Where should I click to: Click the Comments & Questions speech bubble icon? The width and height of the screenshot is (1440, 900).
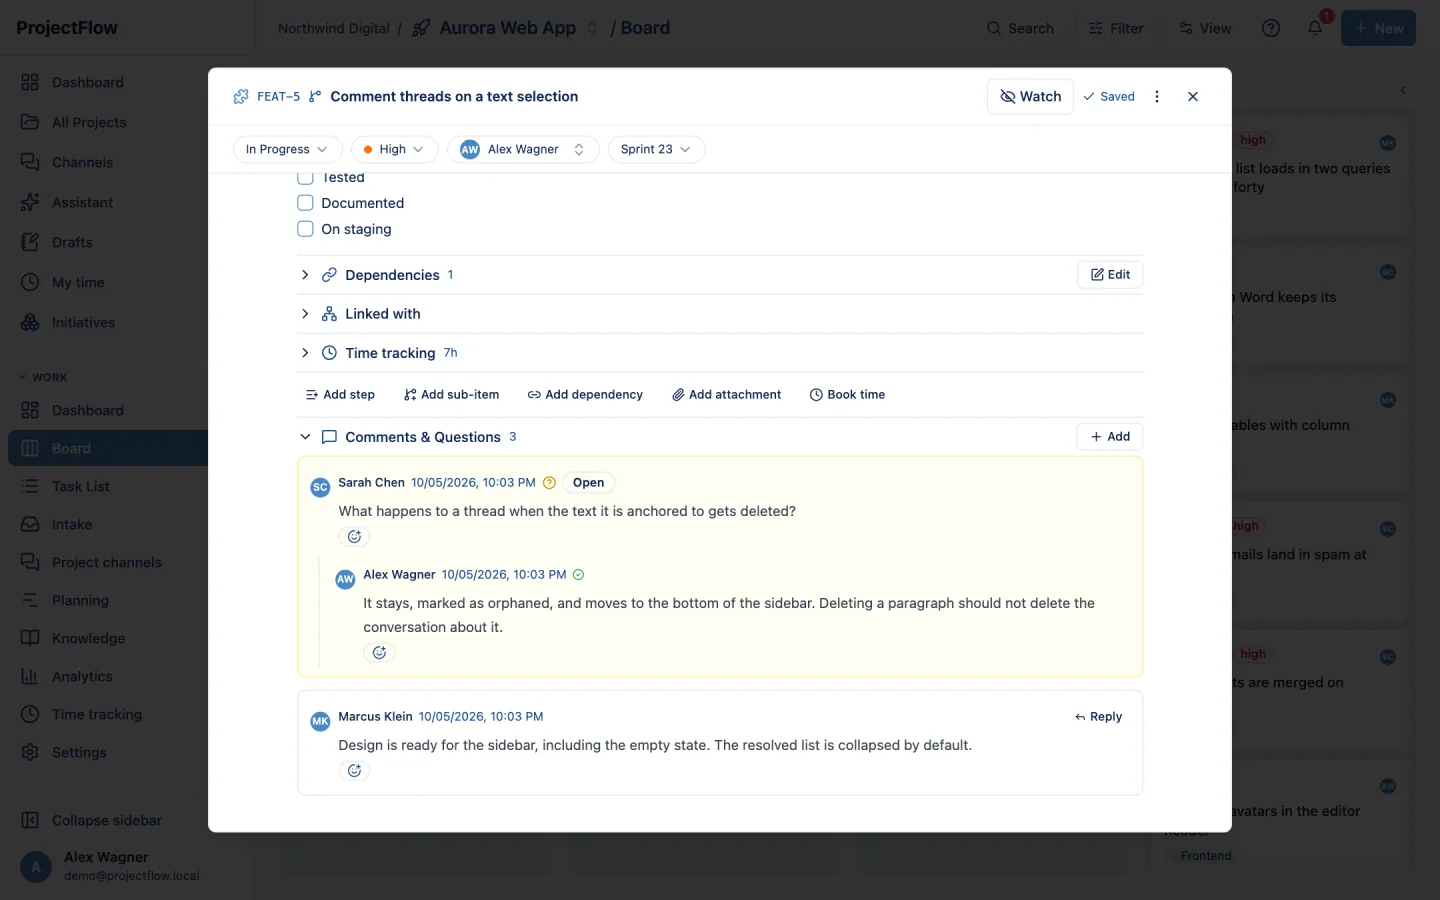pyautogui.click(x=329, y=437)
